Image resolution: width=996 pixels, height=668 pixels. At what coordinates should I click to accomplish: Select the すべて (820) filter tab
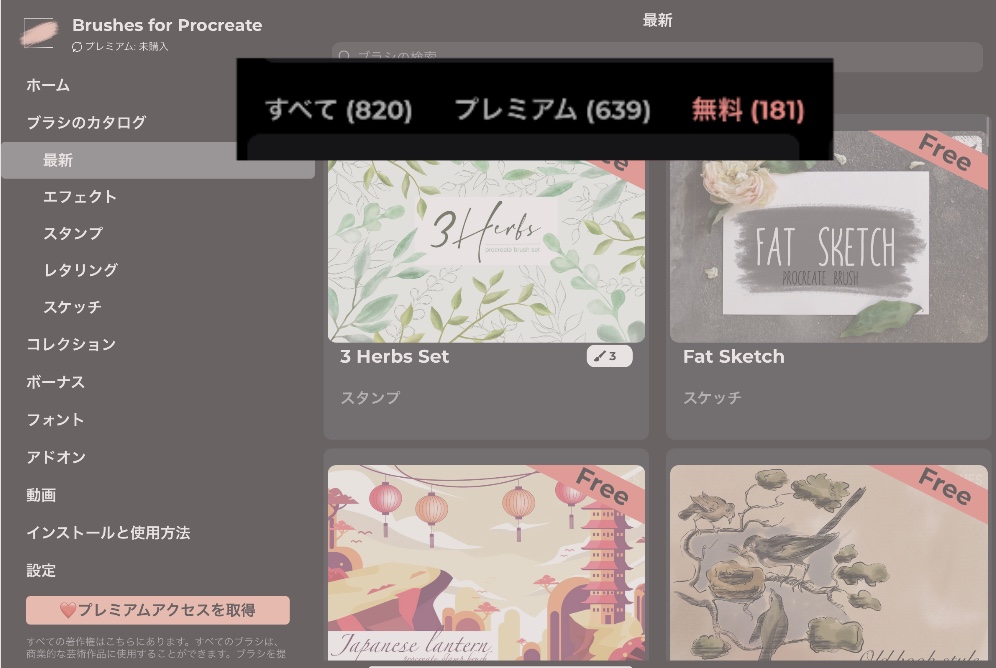click(339, 109)
